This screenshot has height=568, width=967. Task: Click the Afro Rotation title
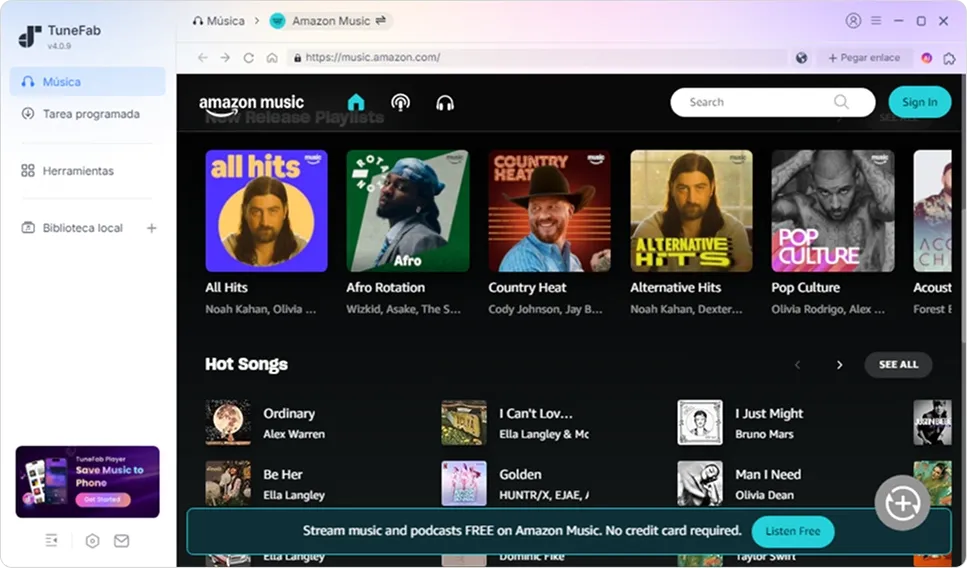coord(385,287)
